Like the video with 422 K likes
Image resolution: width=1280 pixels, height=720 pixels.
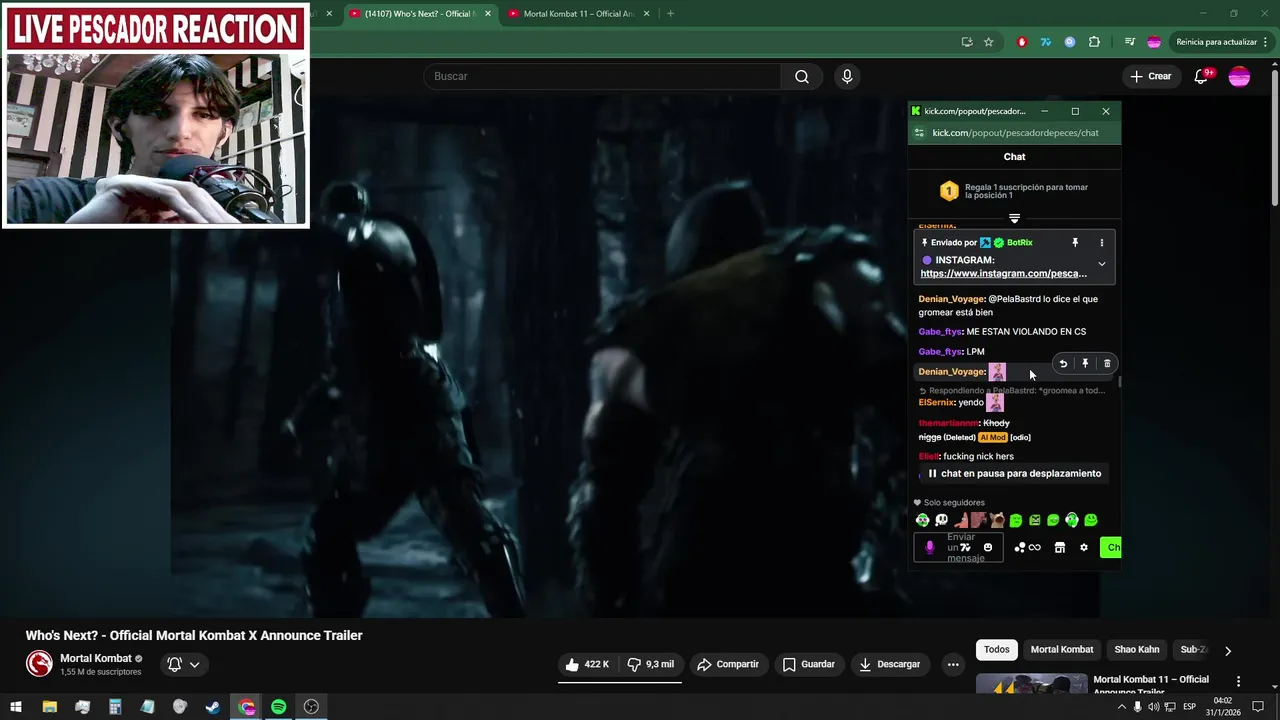tap(586, 664)
